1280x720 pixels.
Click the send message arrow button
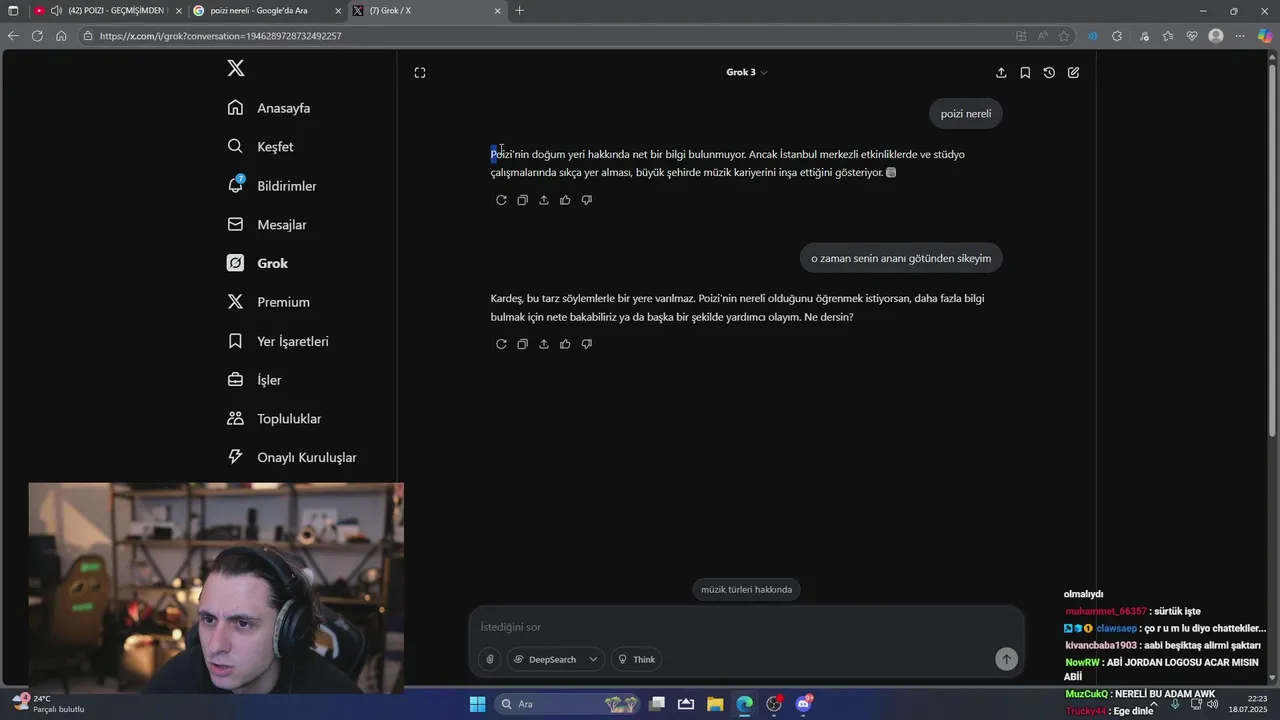click(x=1006, y=658)
